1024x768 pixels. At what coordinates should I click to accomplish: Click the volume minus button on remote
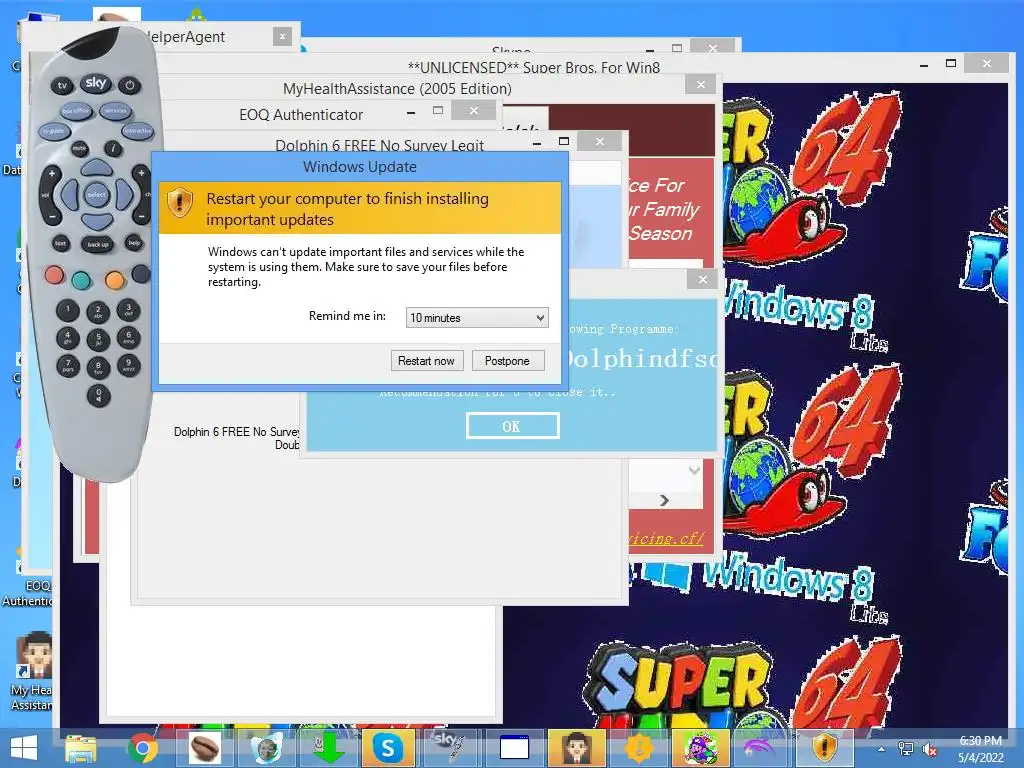point(52,216)
